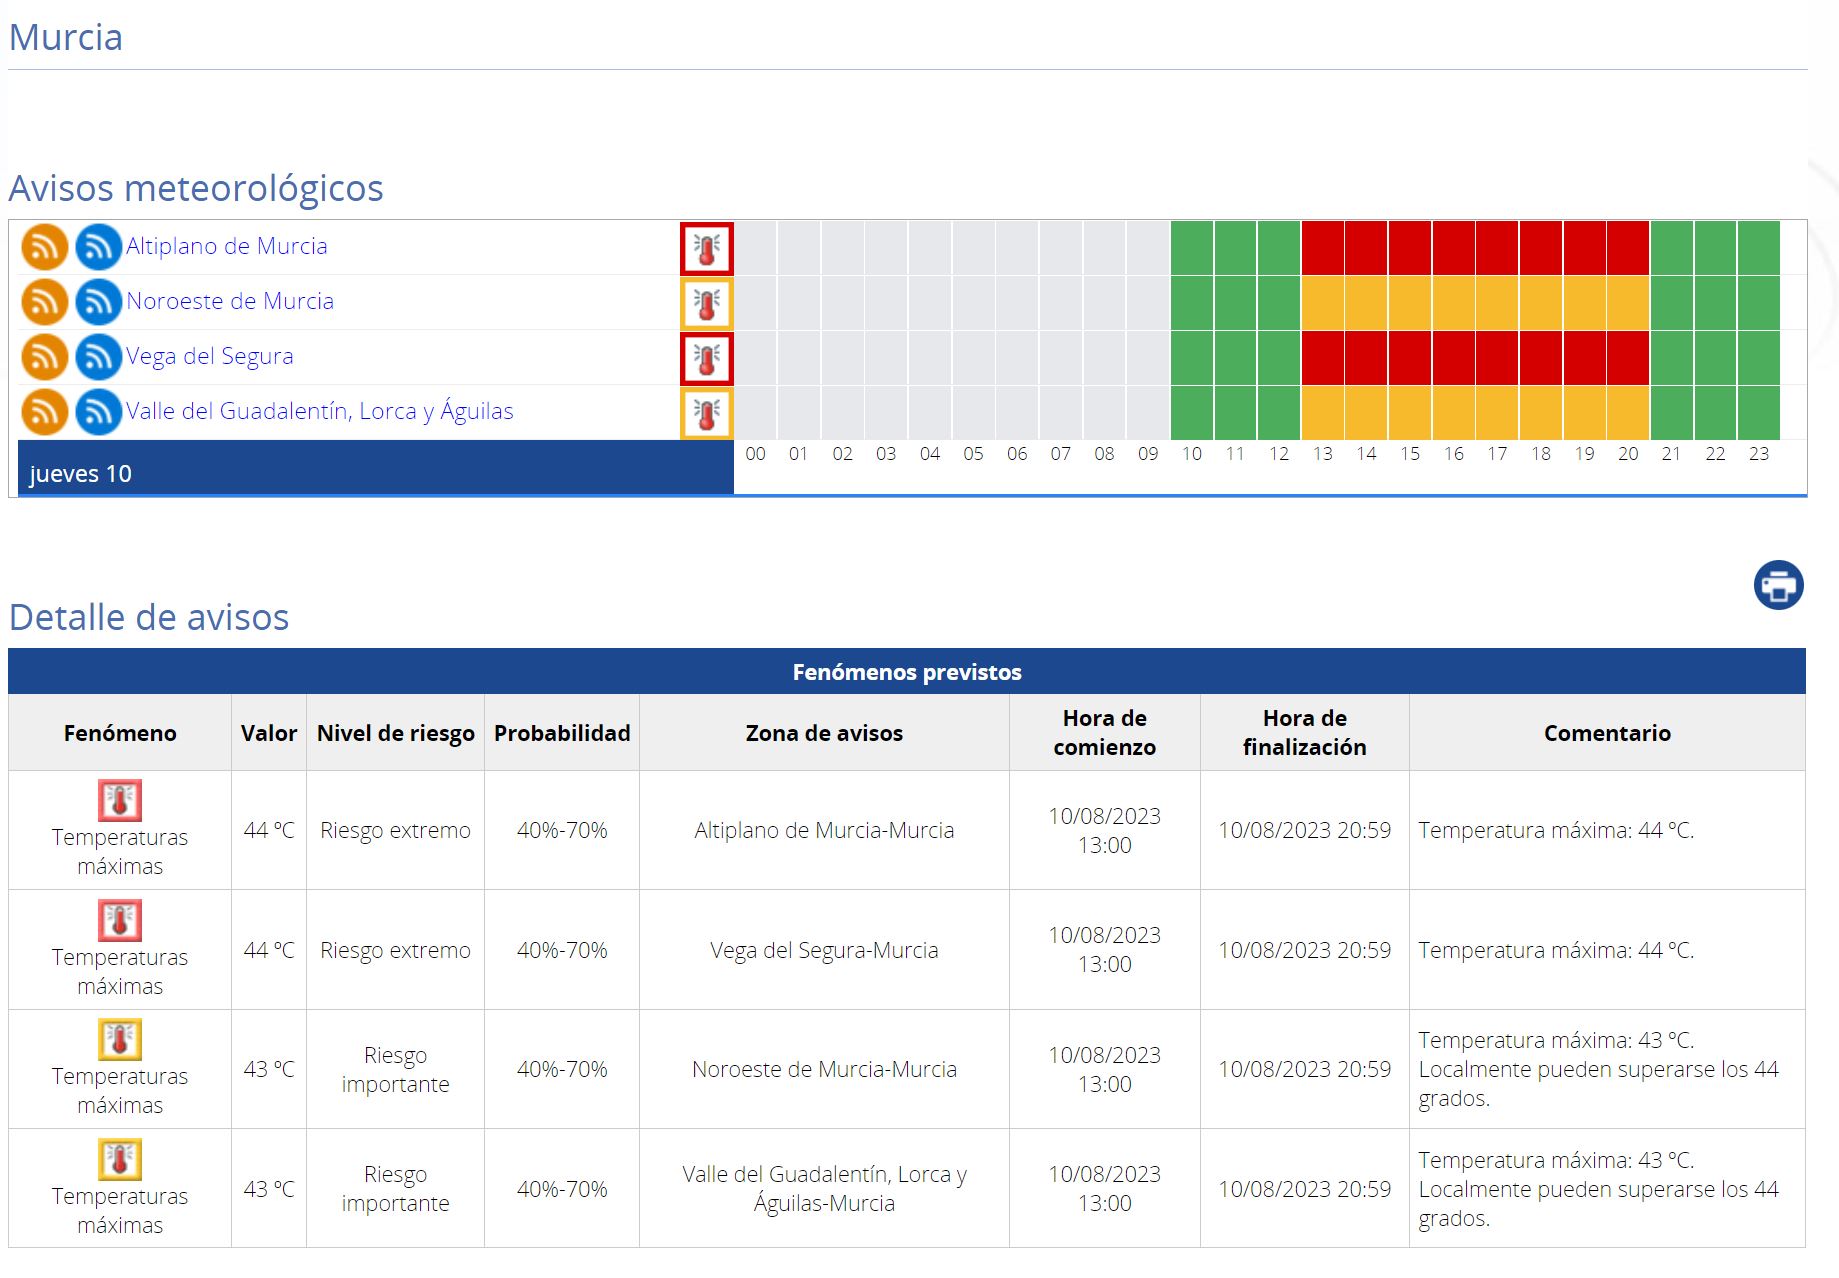Open the Vega del Segura link

click(x=210, y=357)
